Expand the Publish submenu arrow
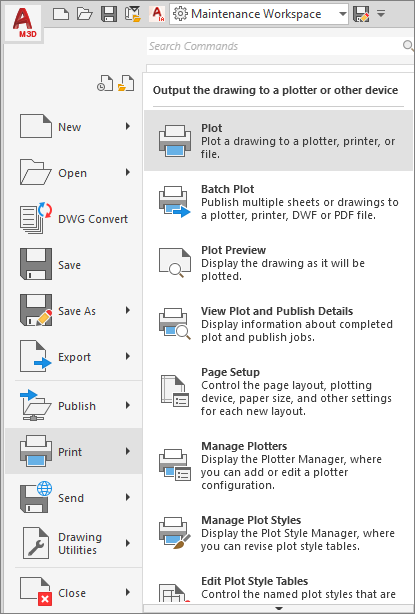This screenshot has width=415, height=614. (128, 405)
